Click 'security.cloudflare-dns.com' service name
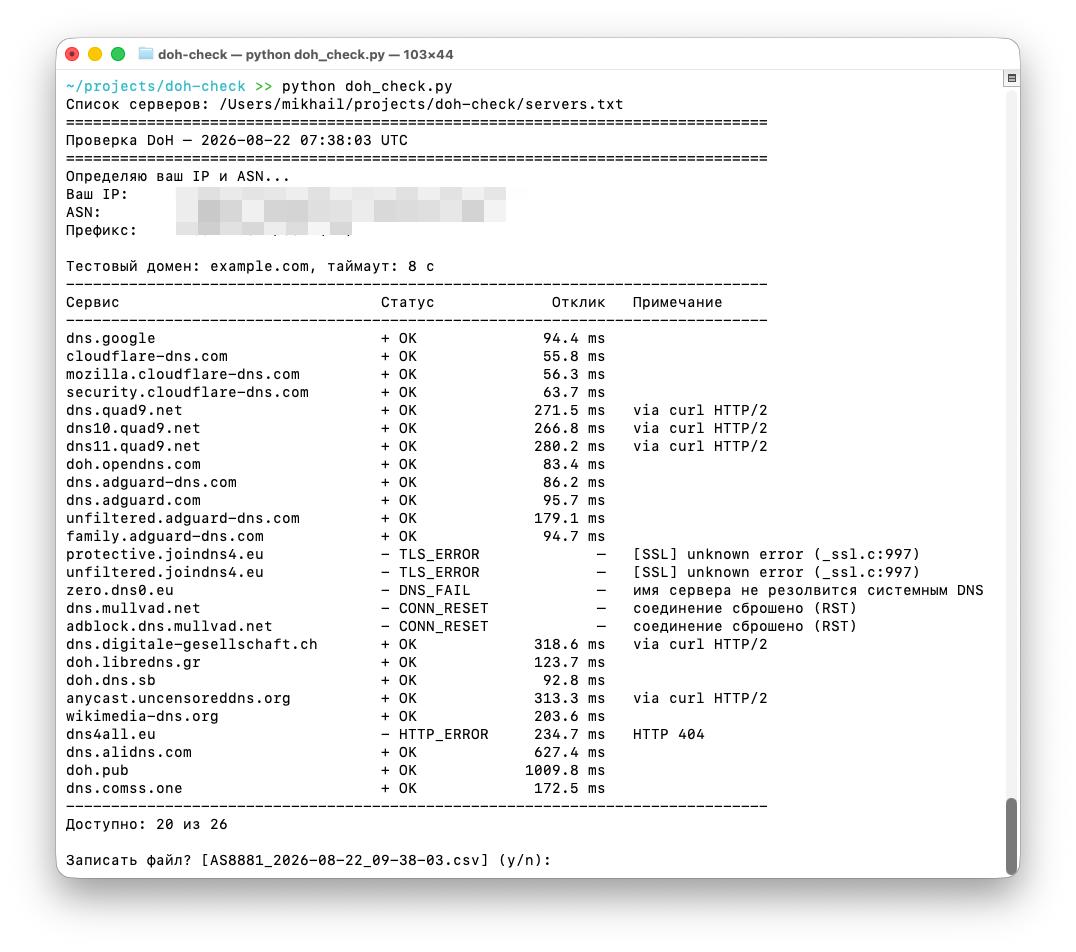The width and height of the screenshot is (1076, 952). 187,392
